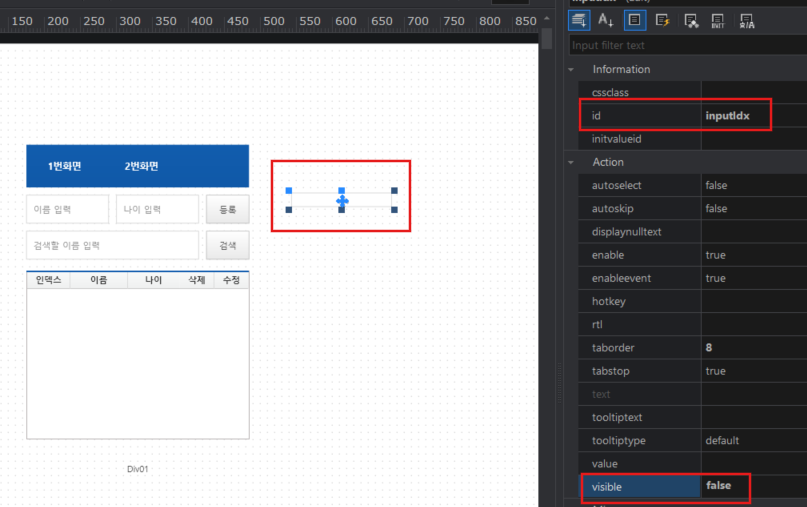Image resolution: width=807 pixels, height=507 pixels.
Task: Show the property list view icon
Action: click(x=635, y=21)
